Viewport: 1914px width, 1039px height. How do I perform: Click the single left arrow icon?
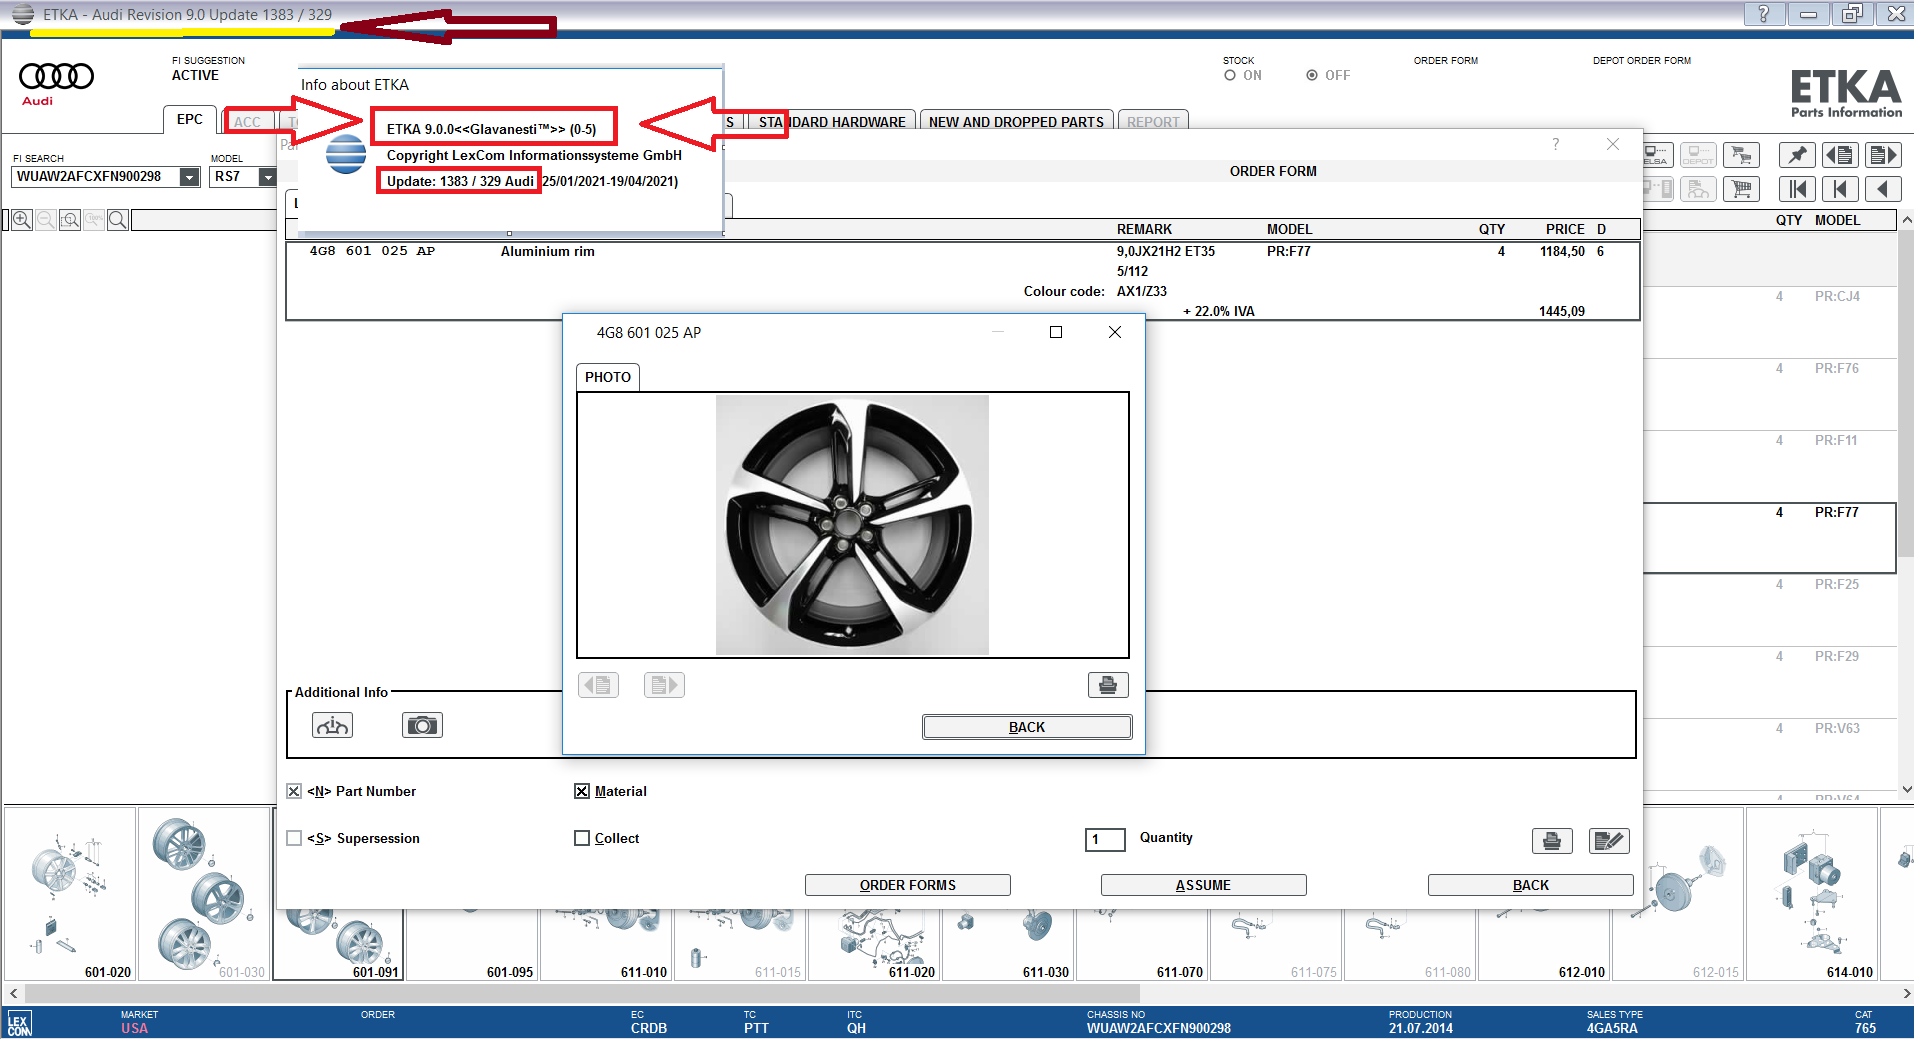pos(1884,189)
